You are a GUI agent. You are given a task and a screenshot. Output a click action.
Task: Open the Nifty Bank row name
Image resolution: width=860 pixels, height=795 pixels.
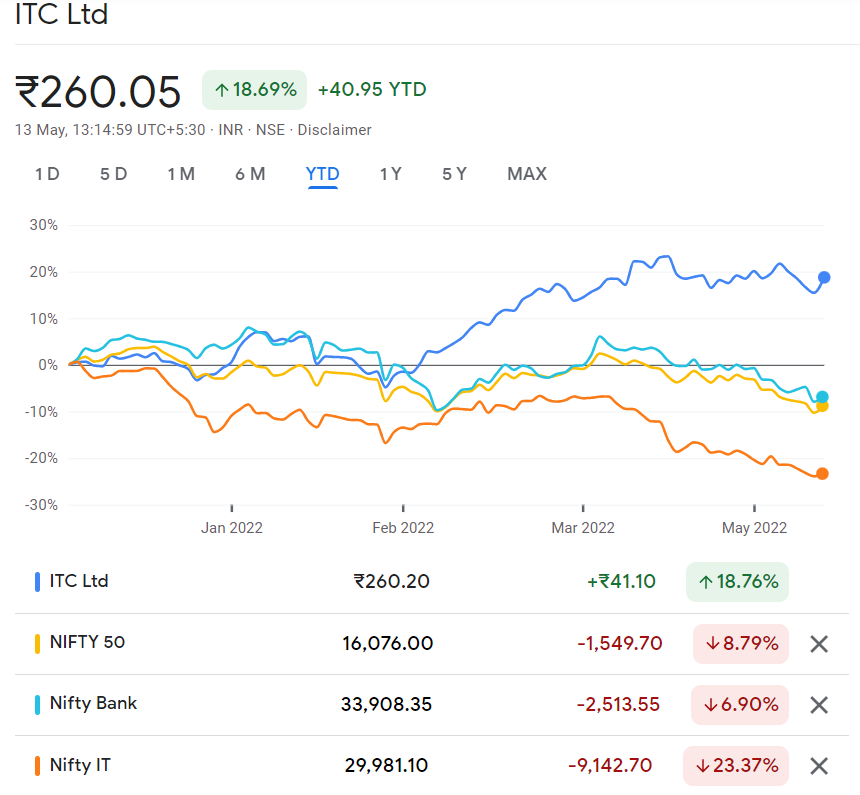coord(93,703)
